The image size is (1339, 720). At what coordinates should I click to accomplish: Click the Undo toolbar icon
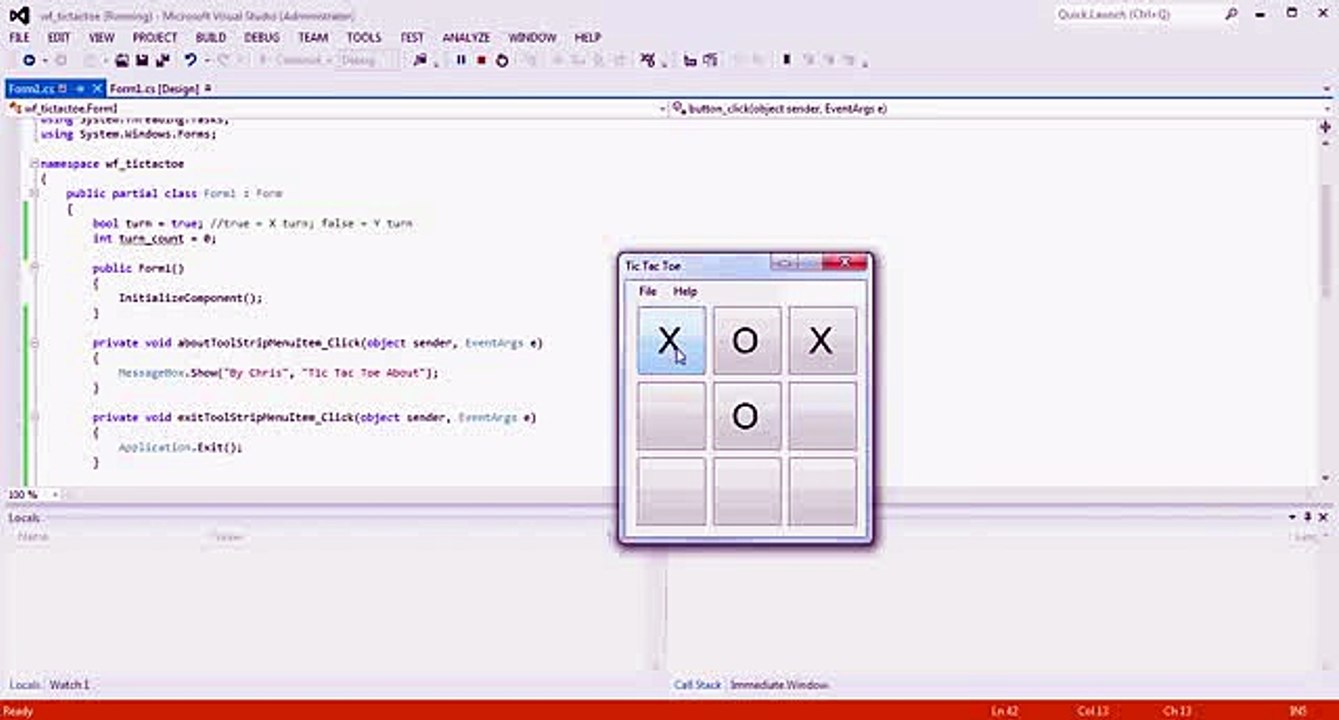(x=189, y=60)
